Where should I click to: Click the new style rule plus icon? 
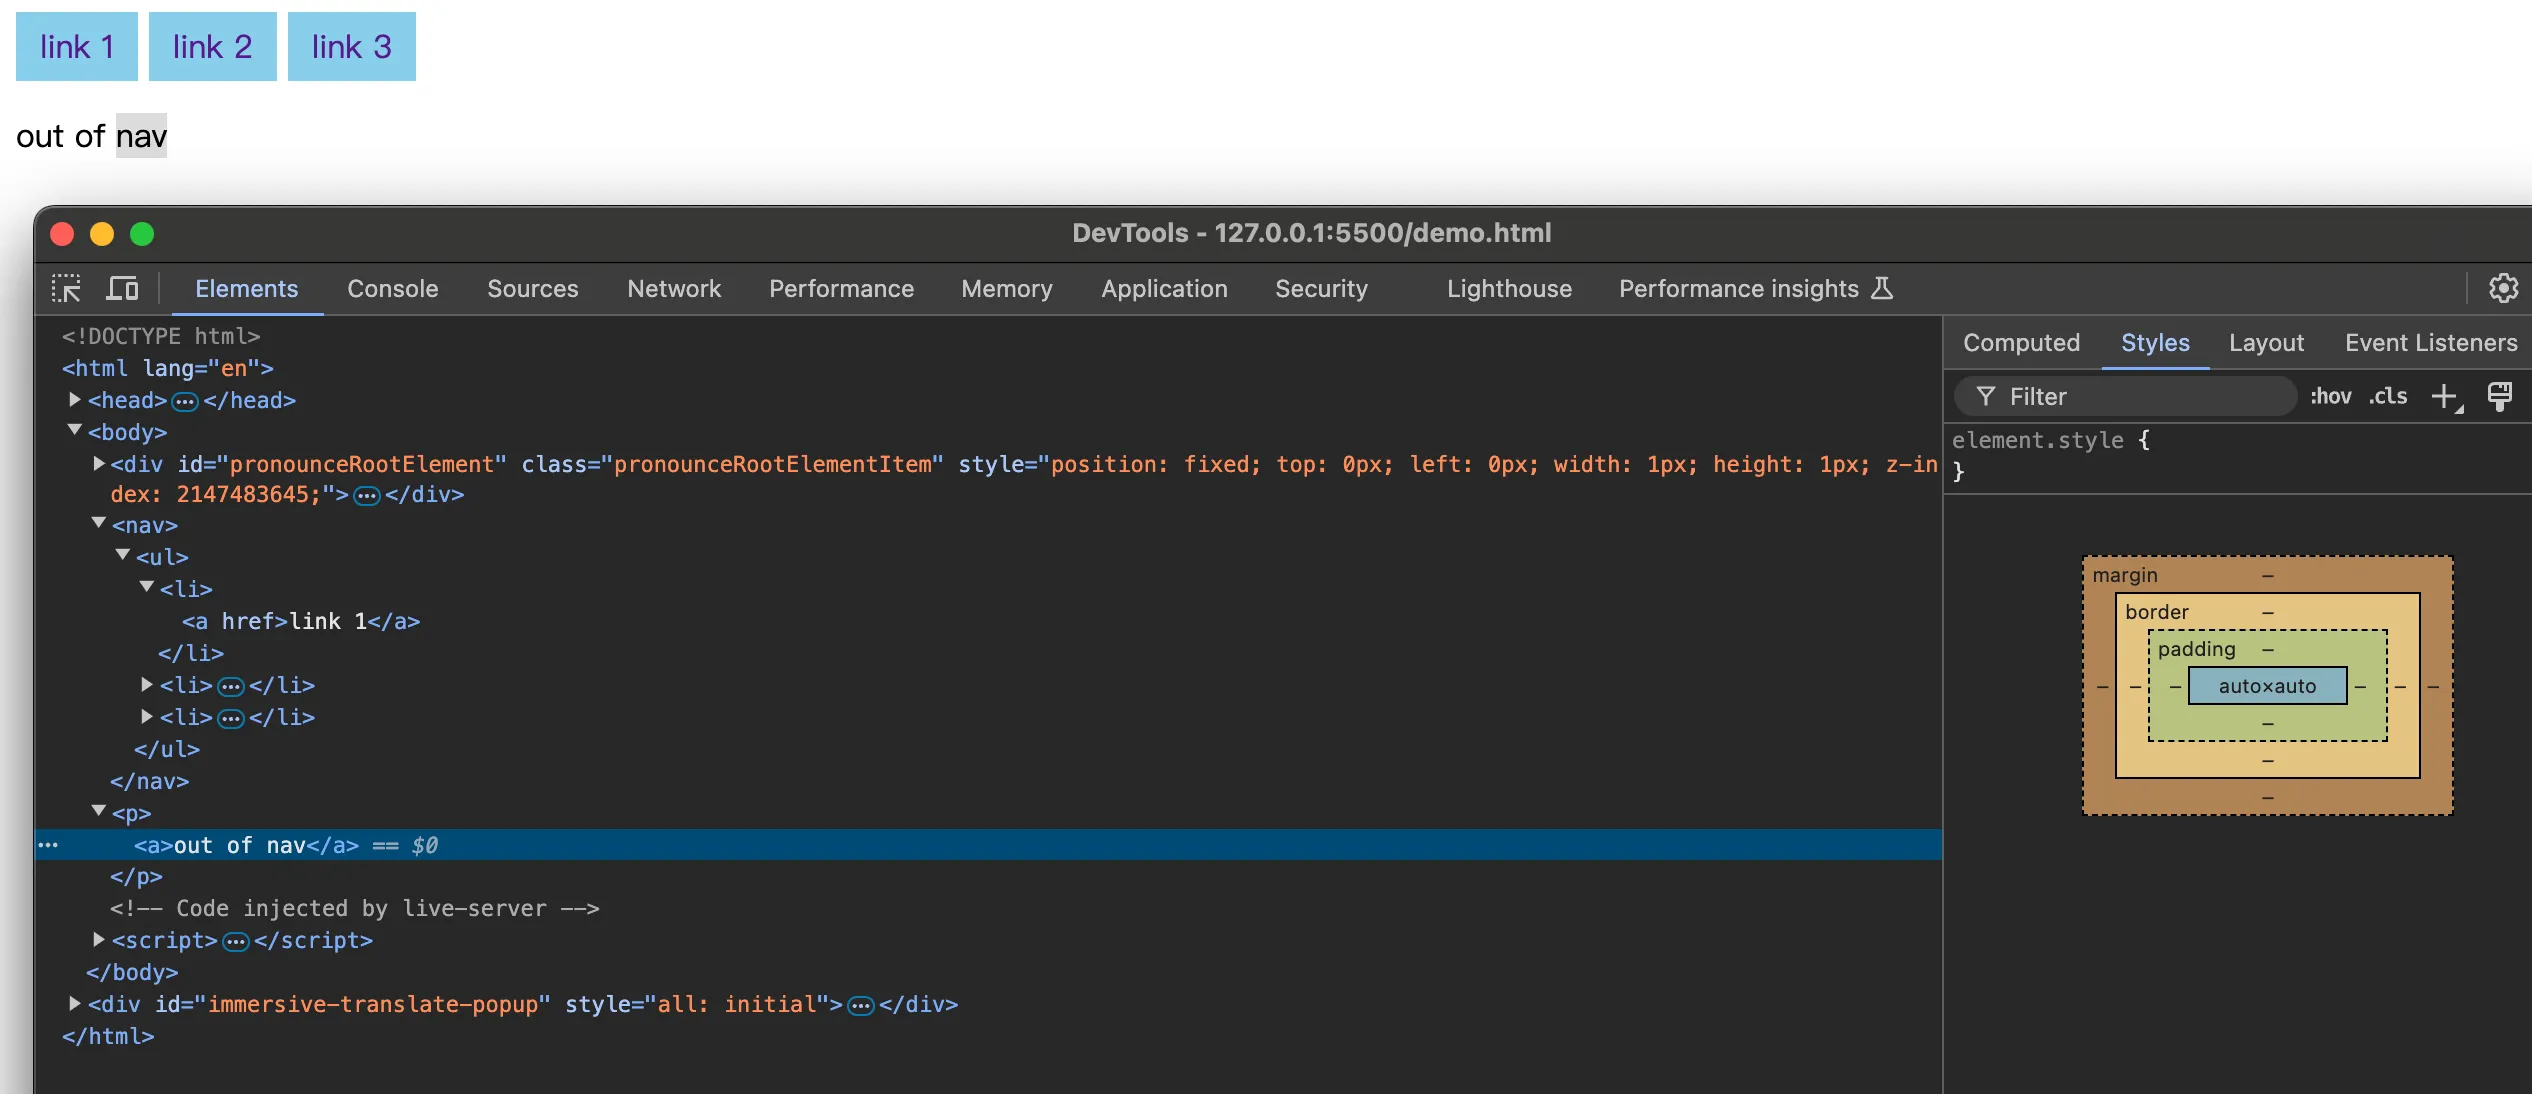(x=2444, y=397)
